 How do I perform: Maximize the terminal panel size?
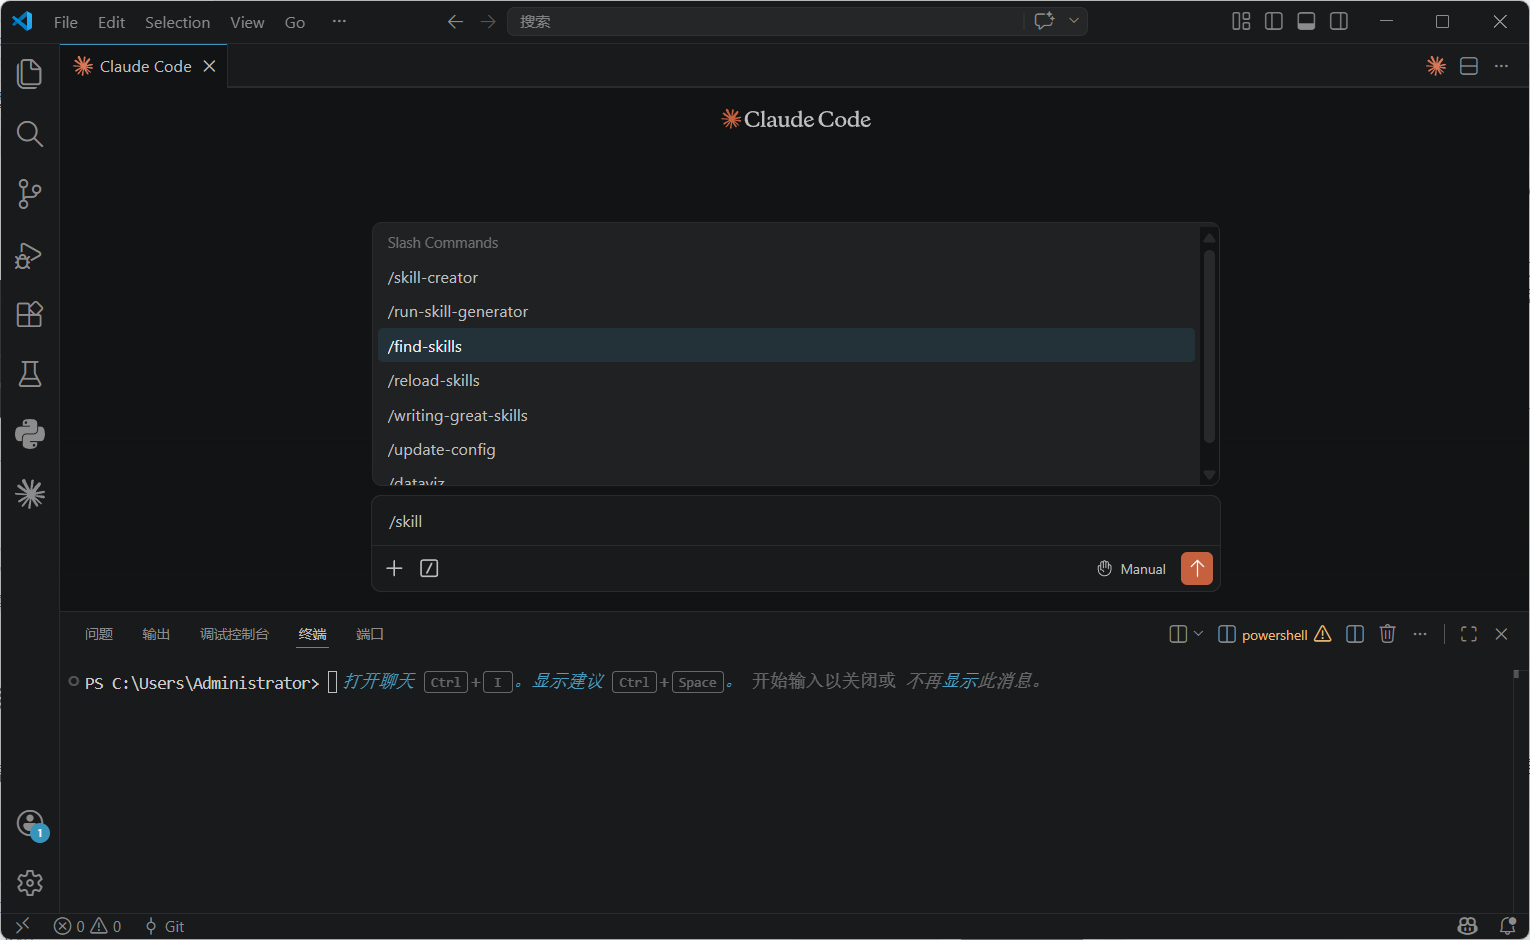[1469, 634]
